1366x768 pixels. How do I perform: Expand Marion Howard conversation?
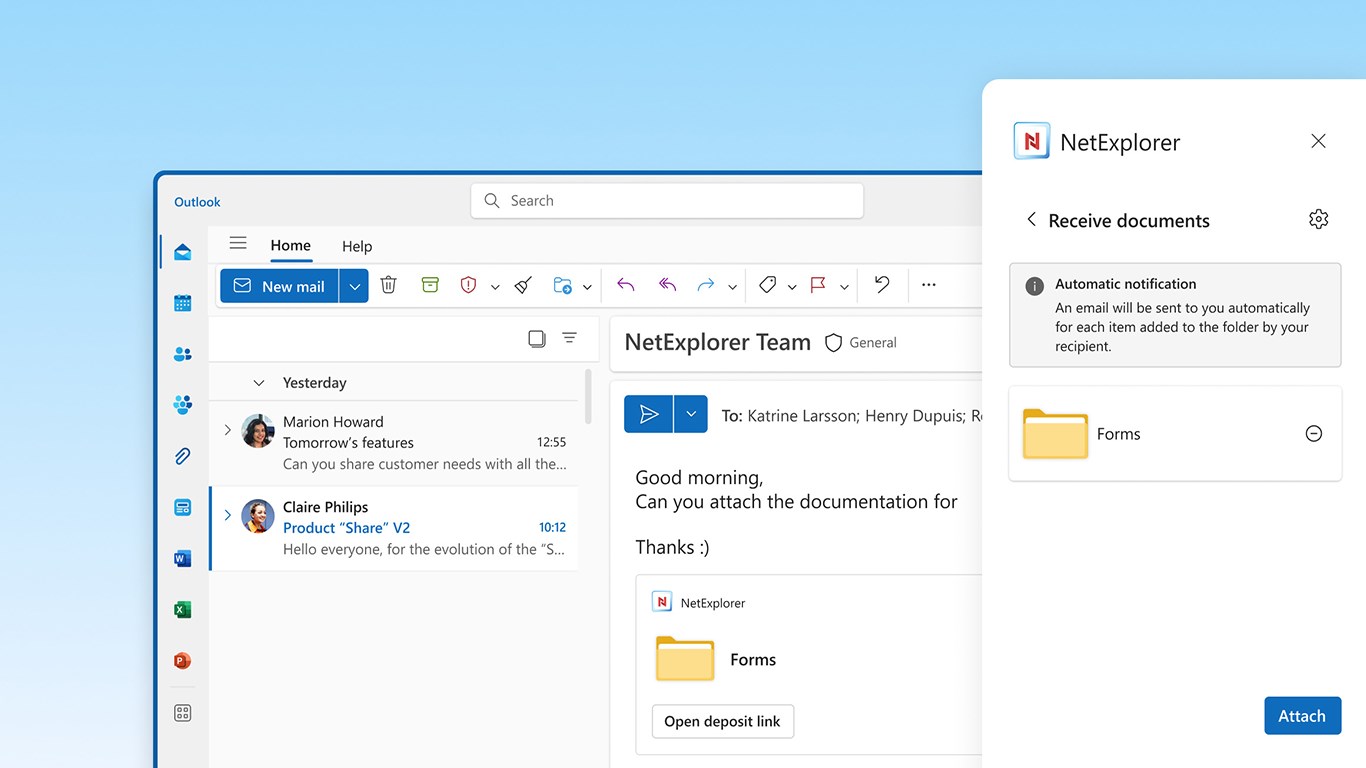[x=227, y=430]
